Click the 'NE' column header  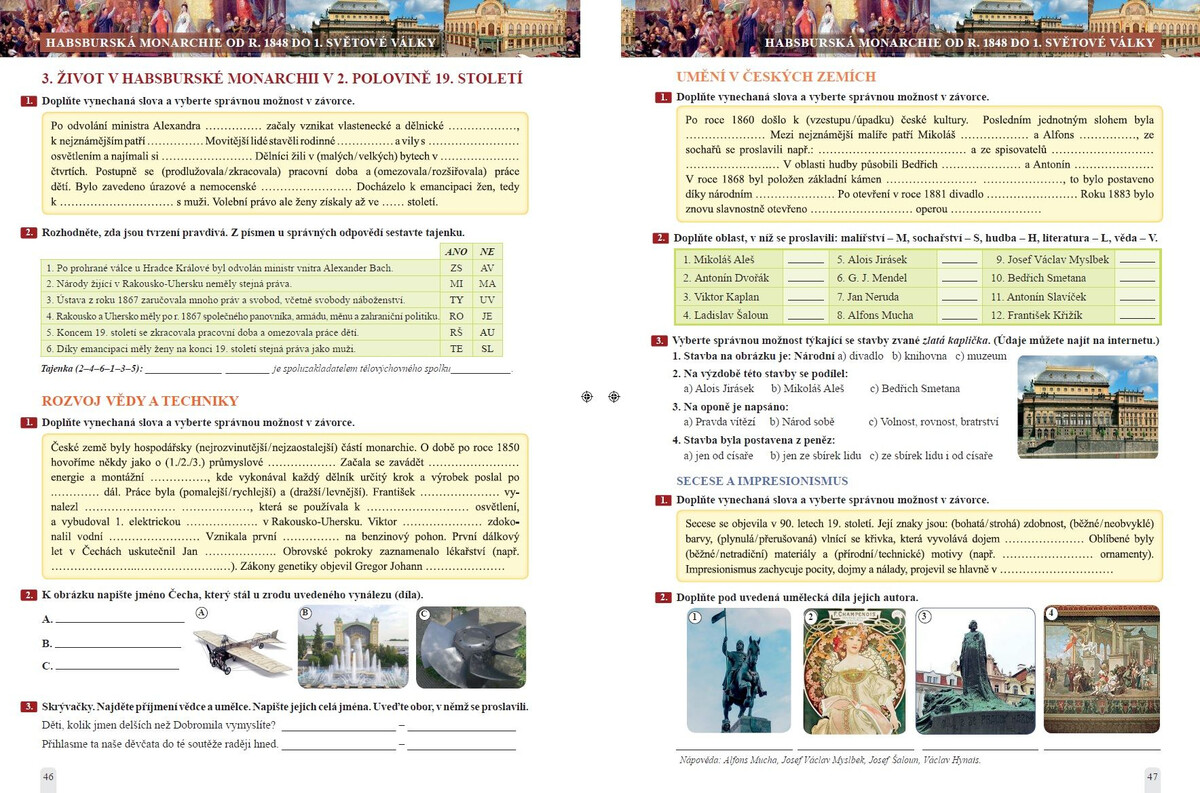[x=487, y=251]
